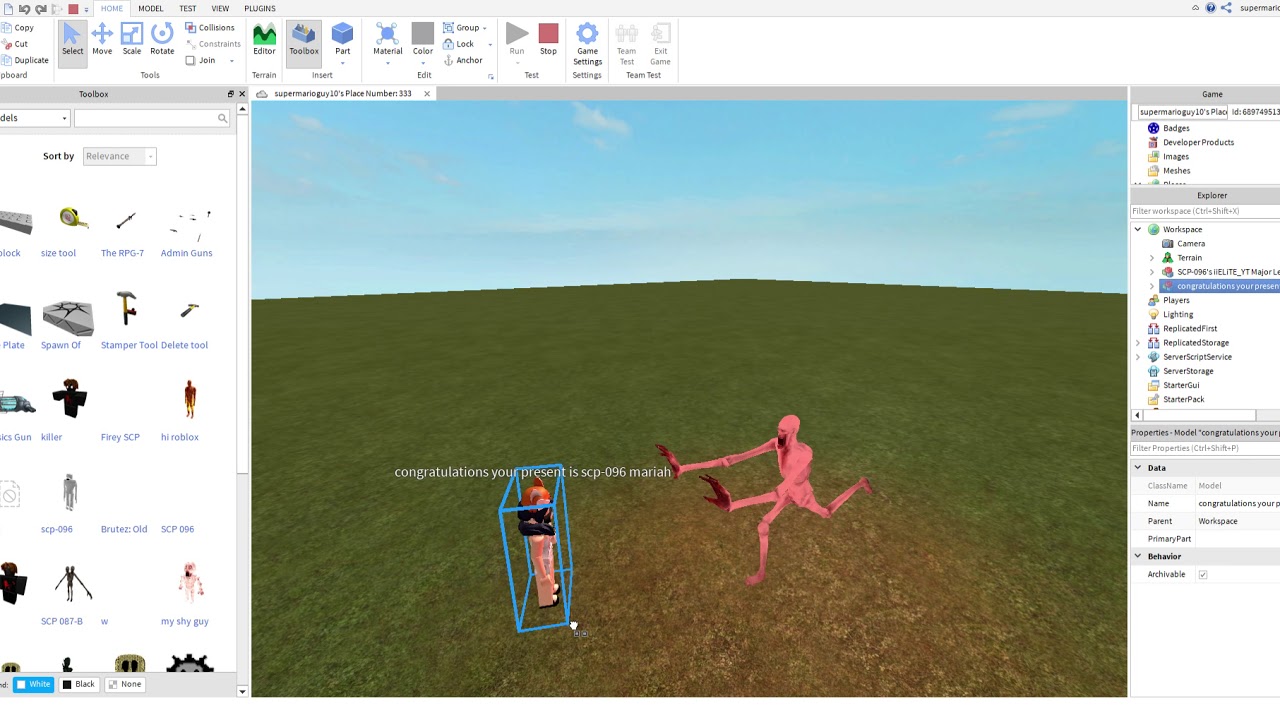Open the Color dropdown arrow

point(423,63)
